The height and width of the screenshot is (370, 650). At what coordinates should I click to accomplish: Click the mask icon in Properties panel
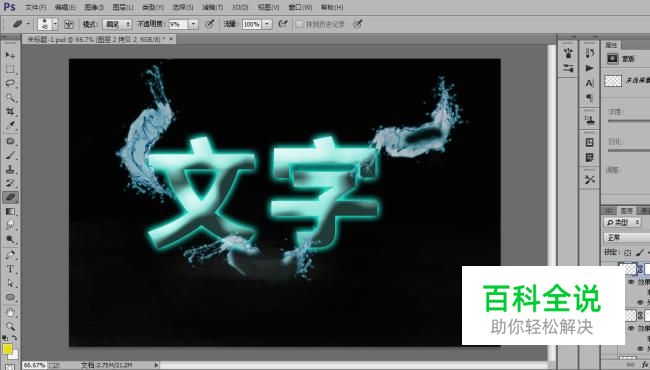click(612, 59)
